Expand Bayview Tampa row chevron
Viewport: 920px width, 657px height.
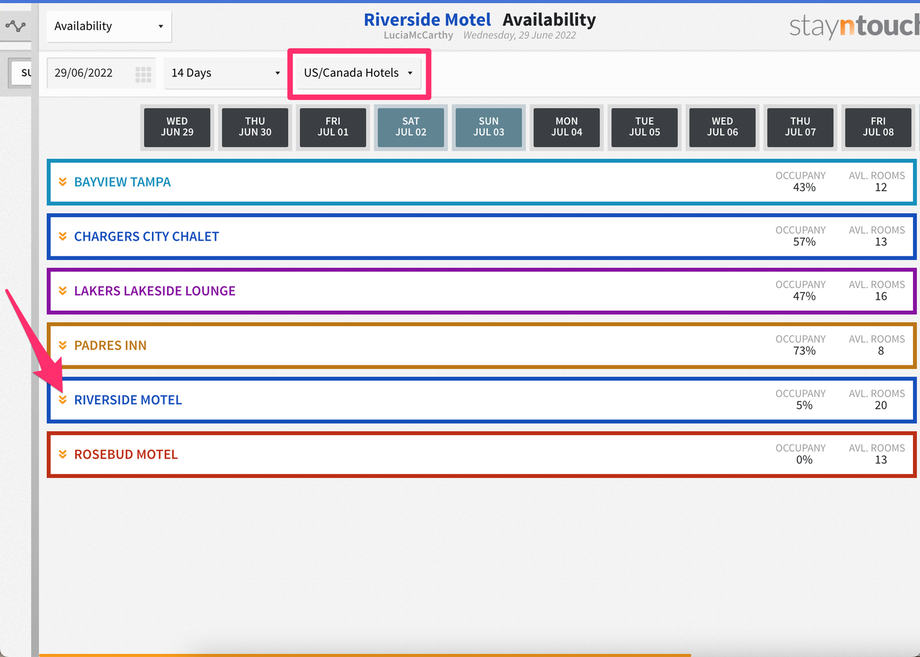point(63,182)
